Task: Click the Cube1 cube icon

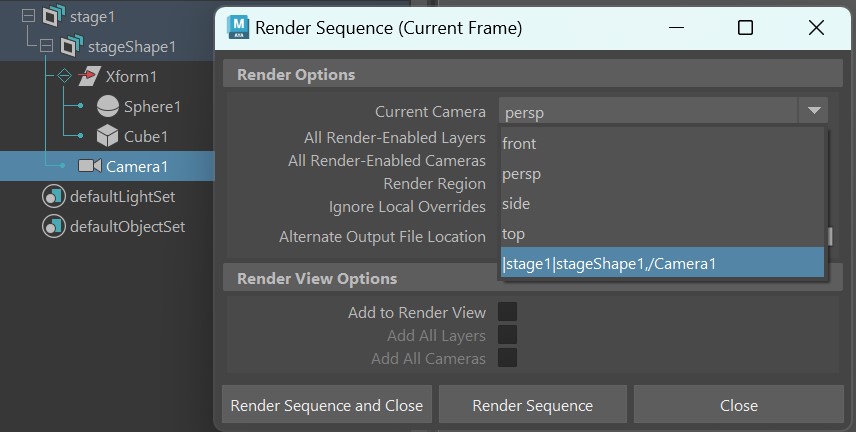Action: (107, 136)
